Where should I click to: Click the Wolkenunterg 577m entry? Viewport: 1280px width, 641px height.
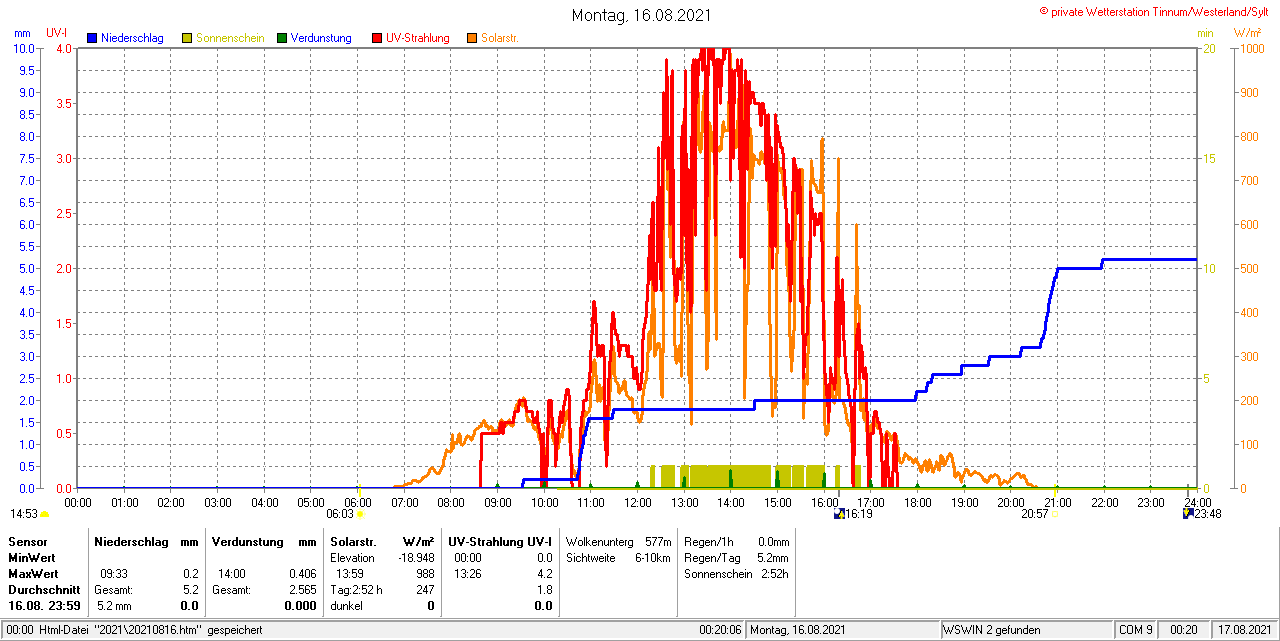[x=618, y=542]
